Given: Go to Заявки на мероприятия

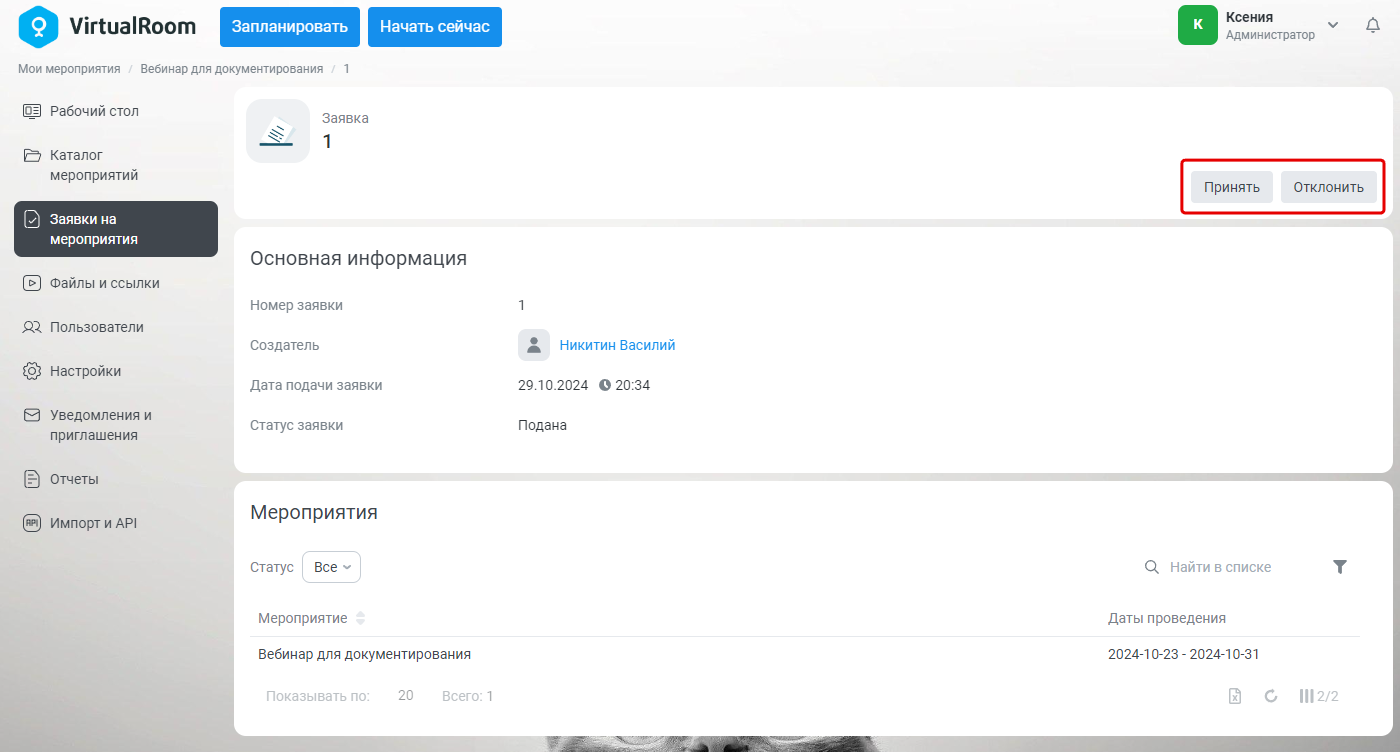Looking at the screenshot, I should (x=116, y=229).
